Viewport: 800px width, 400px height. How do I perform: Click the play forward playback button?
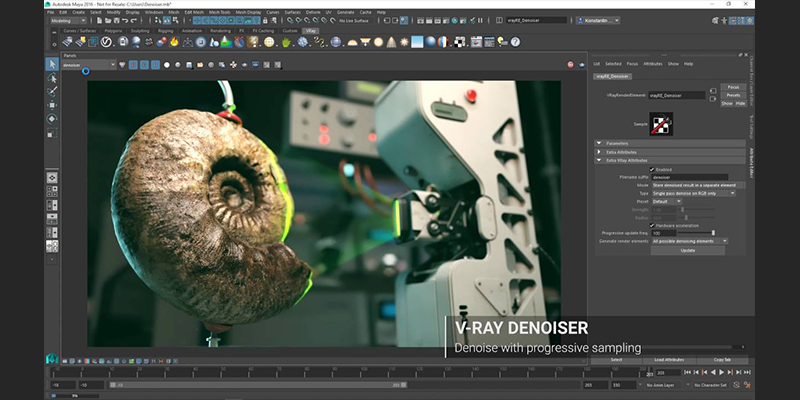coord(722,372)
